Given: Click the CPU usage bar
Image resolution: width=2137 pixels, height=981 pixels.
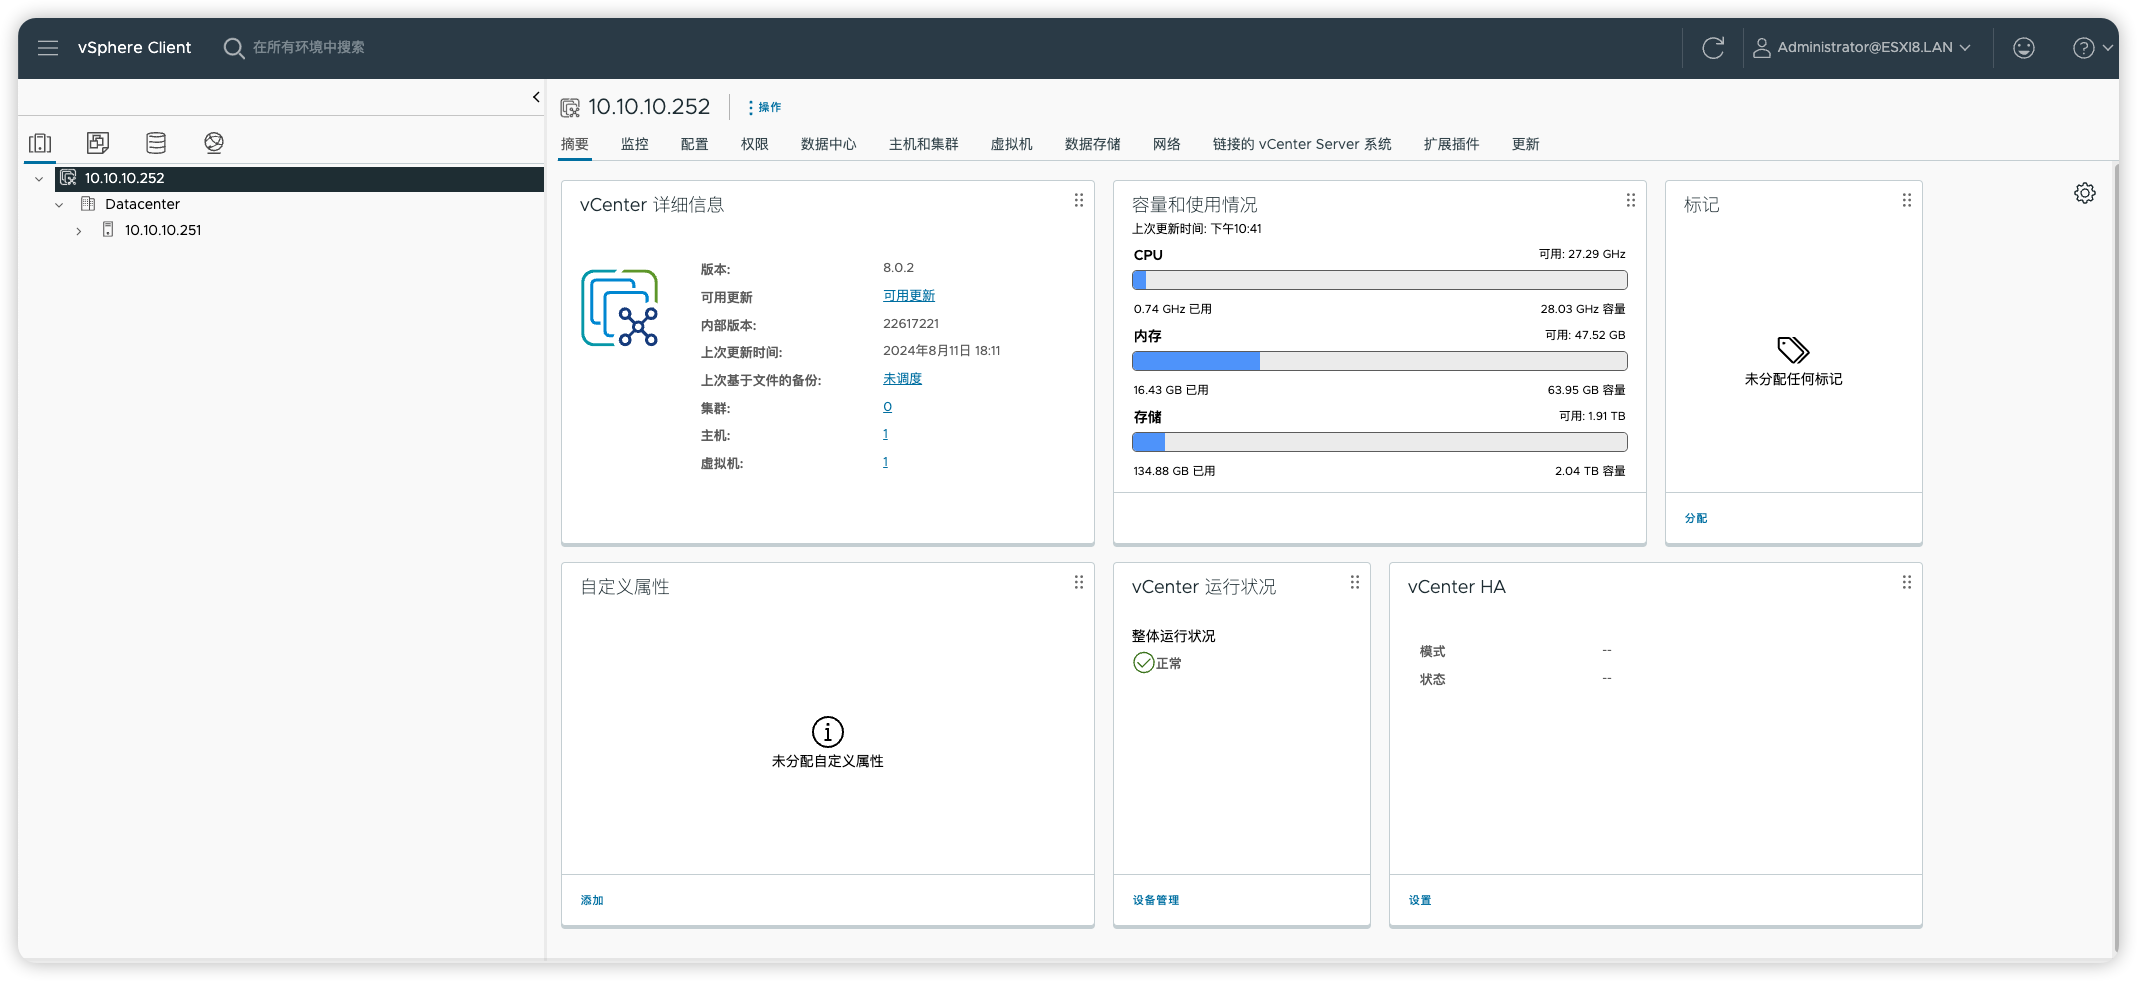Looking at the screenshot, I should coord(1379,280).
